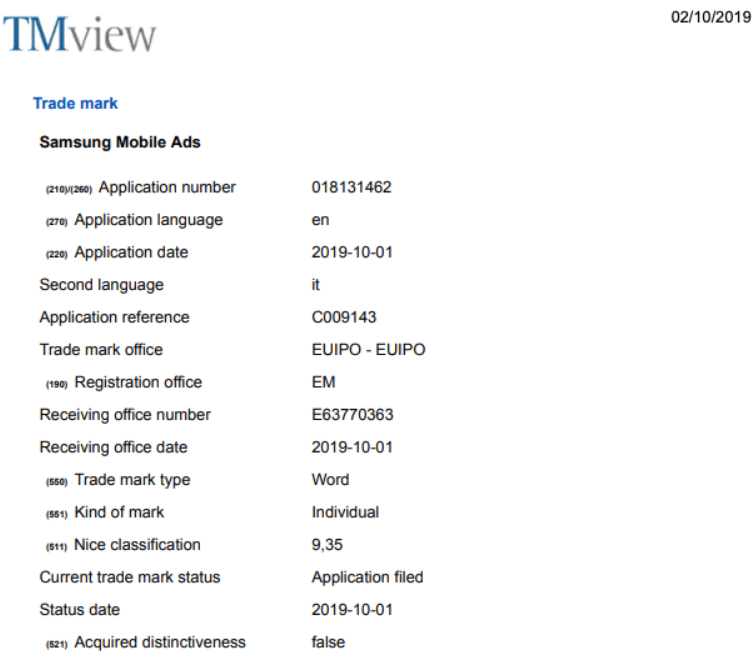756x657 pixels.
Task: Click the (551) INID code
Action: [56, 515]
